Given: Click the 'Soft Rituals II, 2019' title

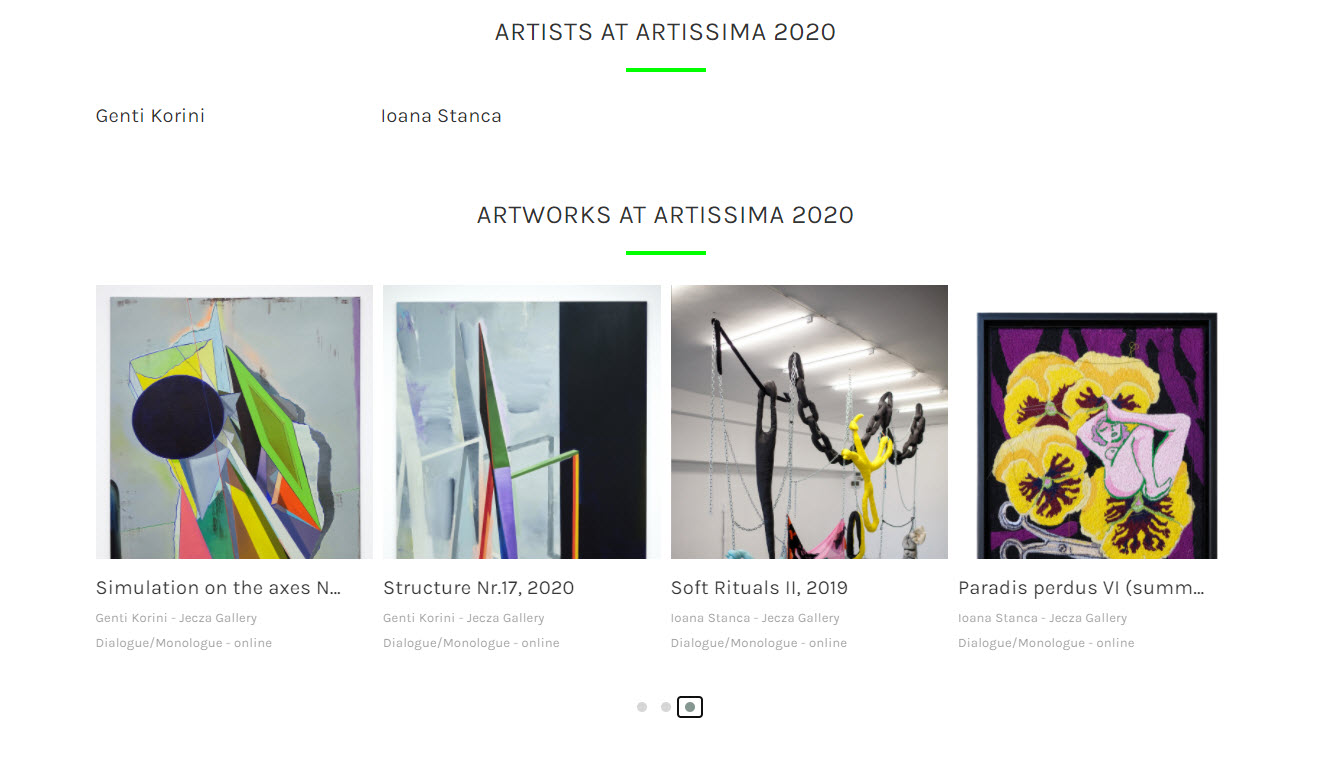Looking at the screenshot, I should (x=759, y=588).
